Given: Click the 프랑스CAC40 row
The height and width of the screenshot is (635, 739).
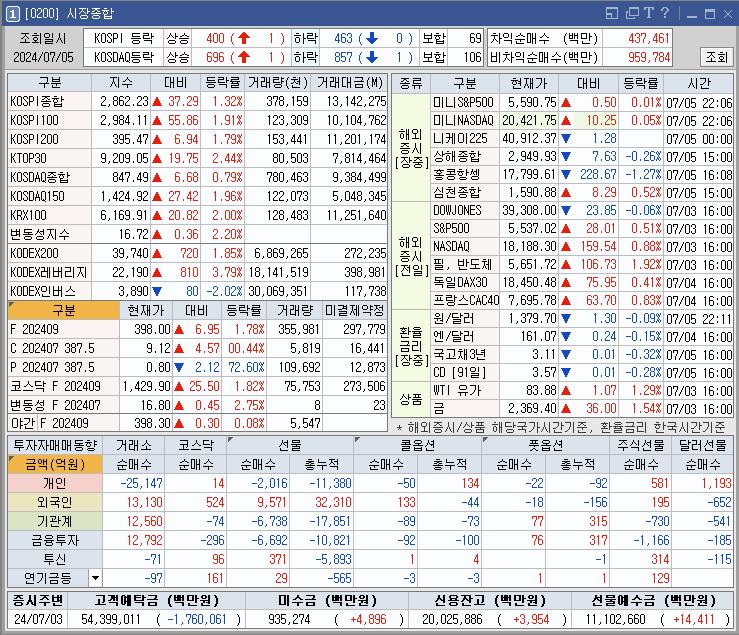Looking at the screenshot, I should [x=582, y=300].
